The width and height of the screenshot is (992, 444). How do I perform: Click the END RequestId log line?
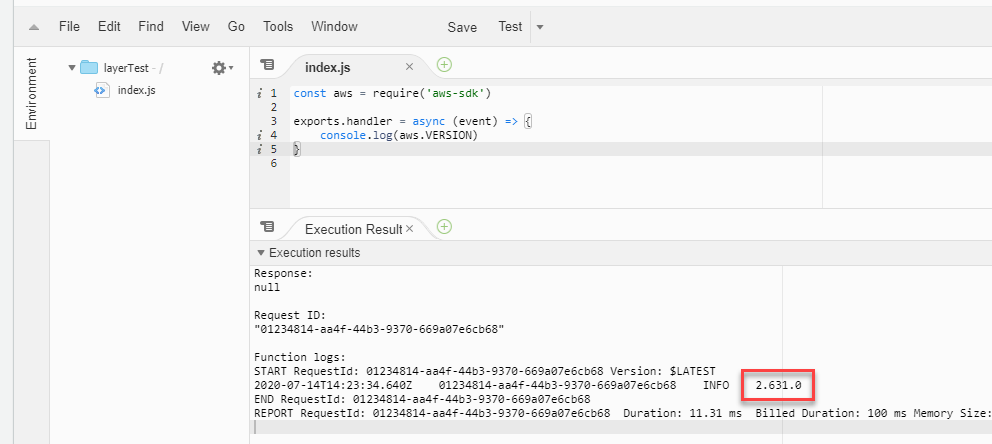tap(422, 399)
